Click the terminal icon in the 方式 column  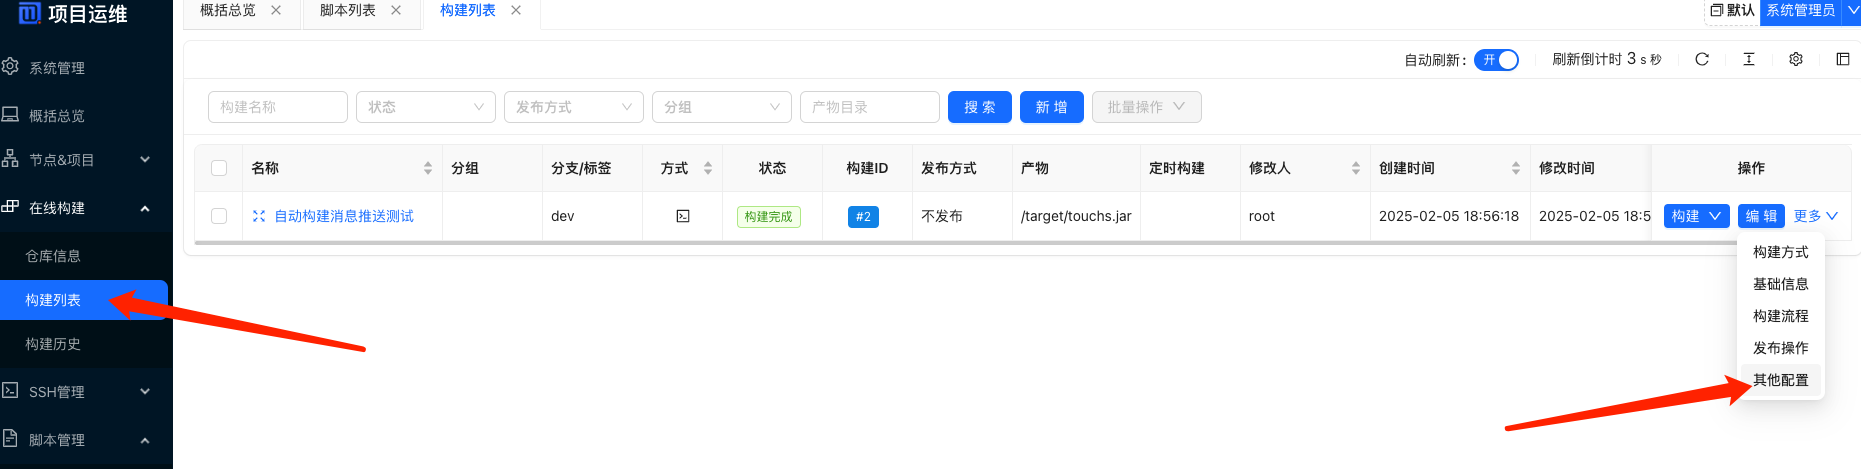coord(682,216)
